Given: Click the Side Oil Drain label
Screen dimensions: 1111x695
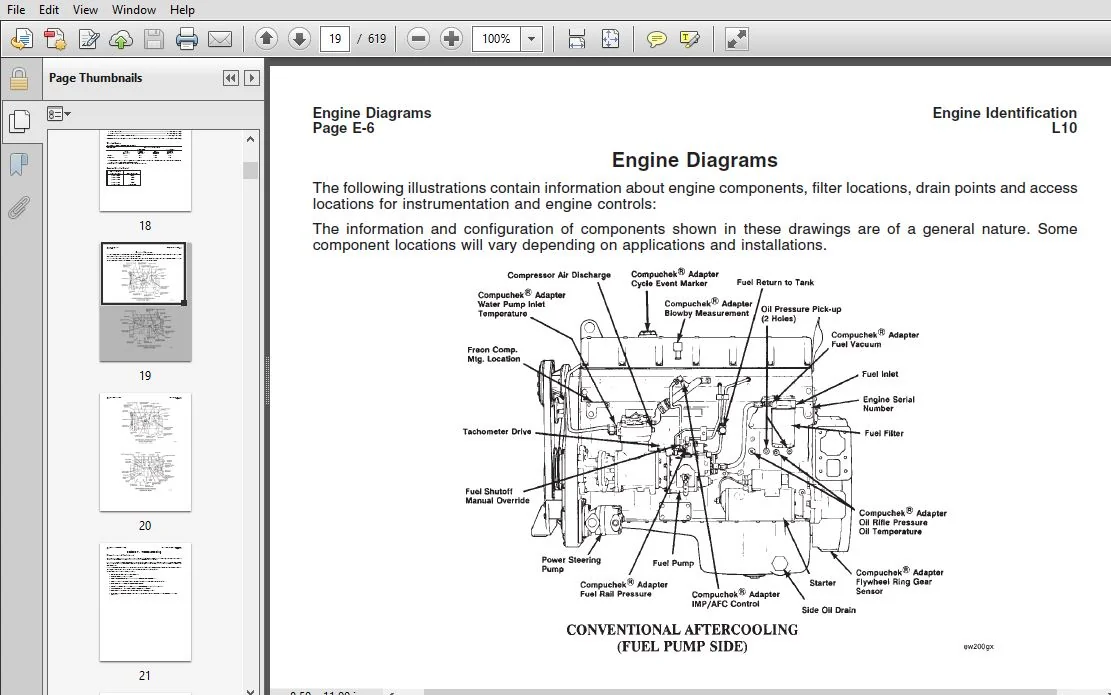Looking at the screenshot, I should point(828,610).
